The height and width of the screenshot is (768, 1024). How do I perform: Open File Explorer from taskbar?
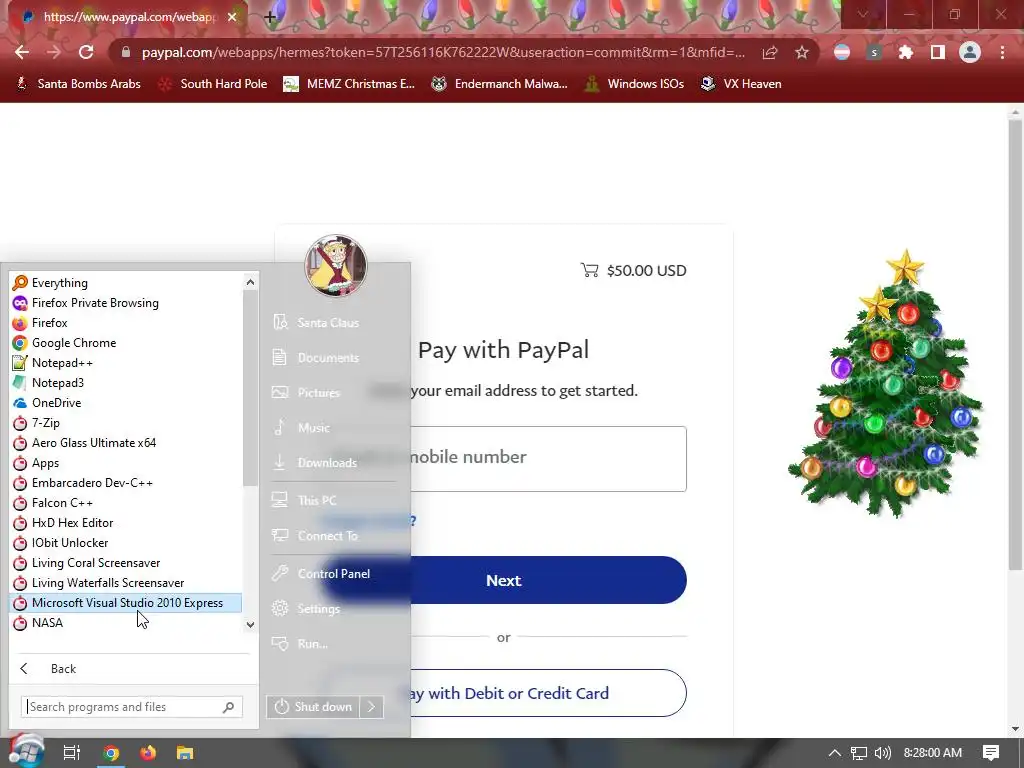pyautogui.click(x=185, y=753)
